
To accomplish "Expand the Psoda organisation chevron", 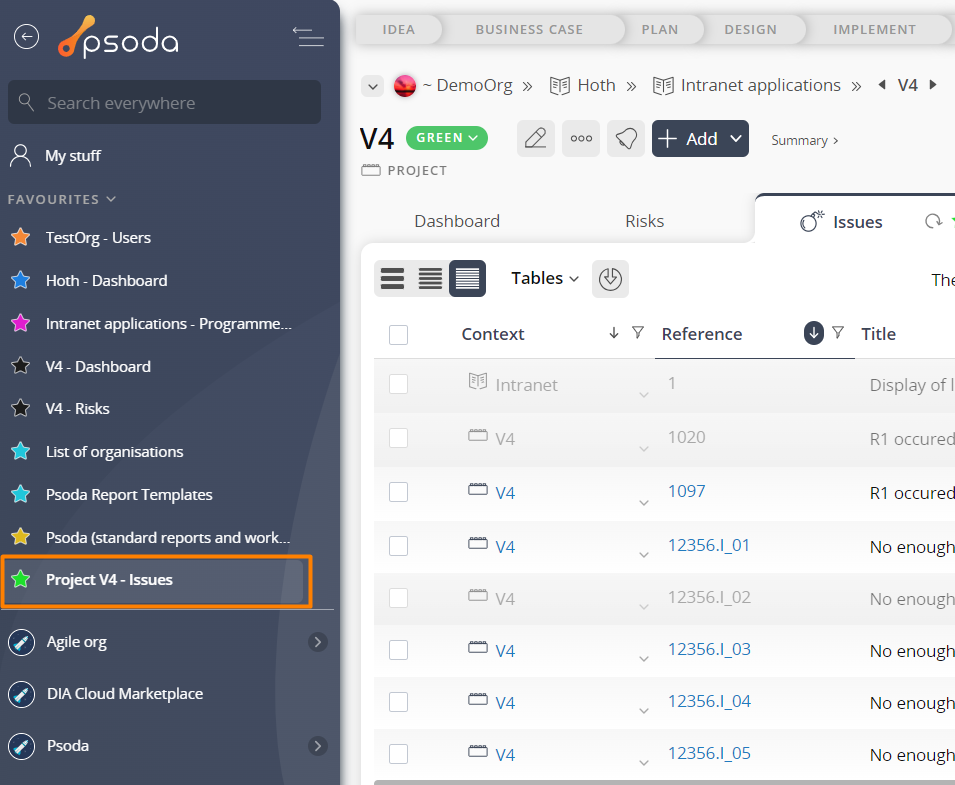I will point(317,746).
